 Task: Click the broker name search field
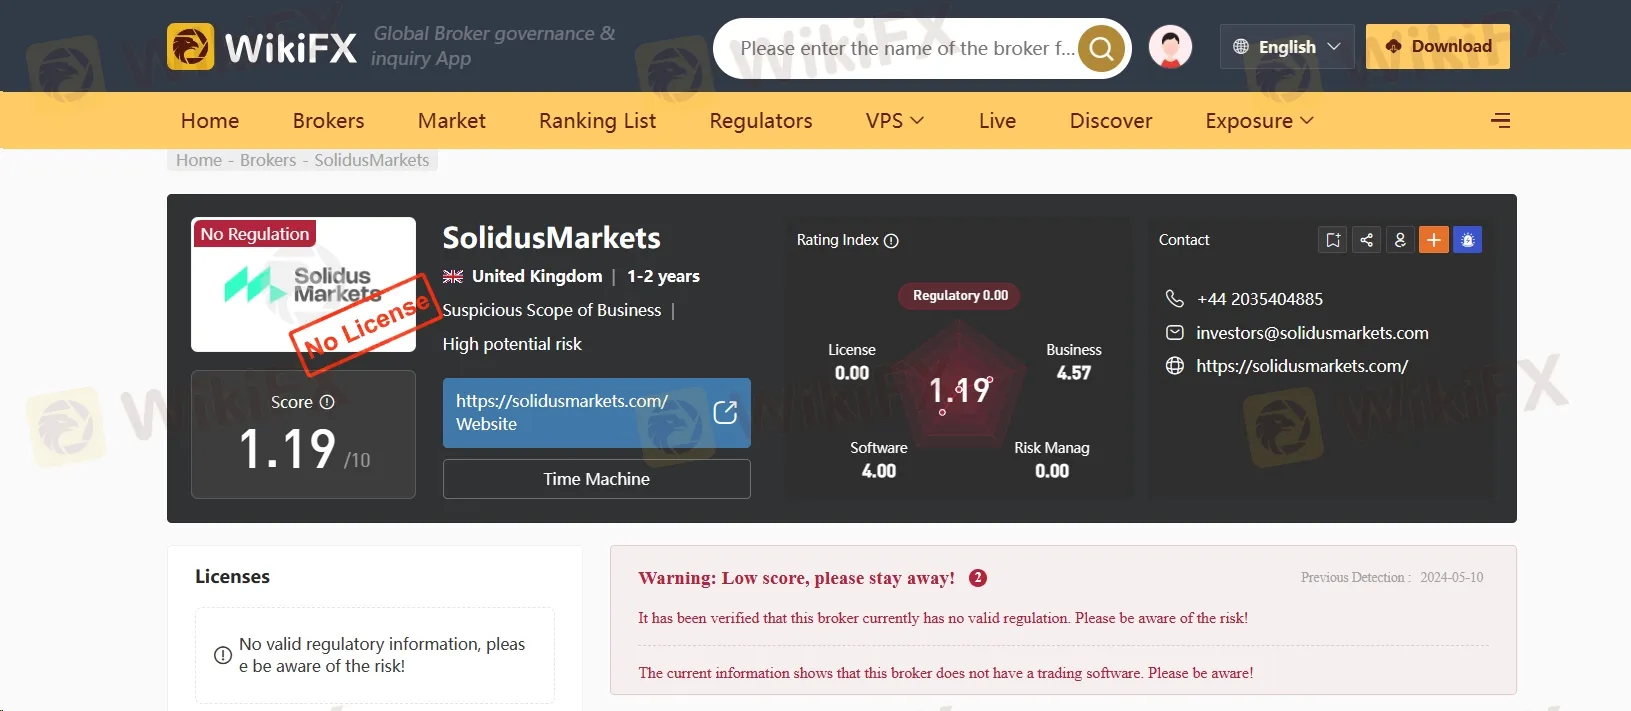pyautogui.click(x=905, y=48)
